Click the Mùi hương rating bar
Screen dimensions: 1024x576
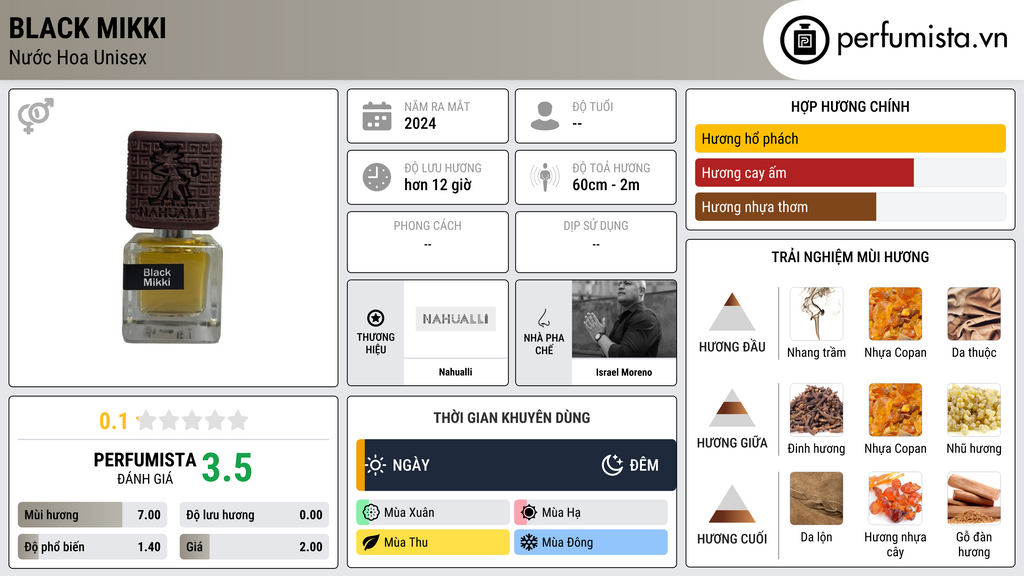pos(92,515)
